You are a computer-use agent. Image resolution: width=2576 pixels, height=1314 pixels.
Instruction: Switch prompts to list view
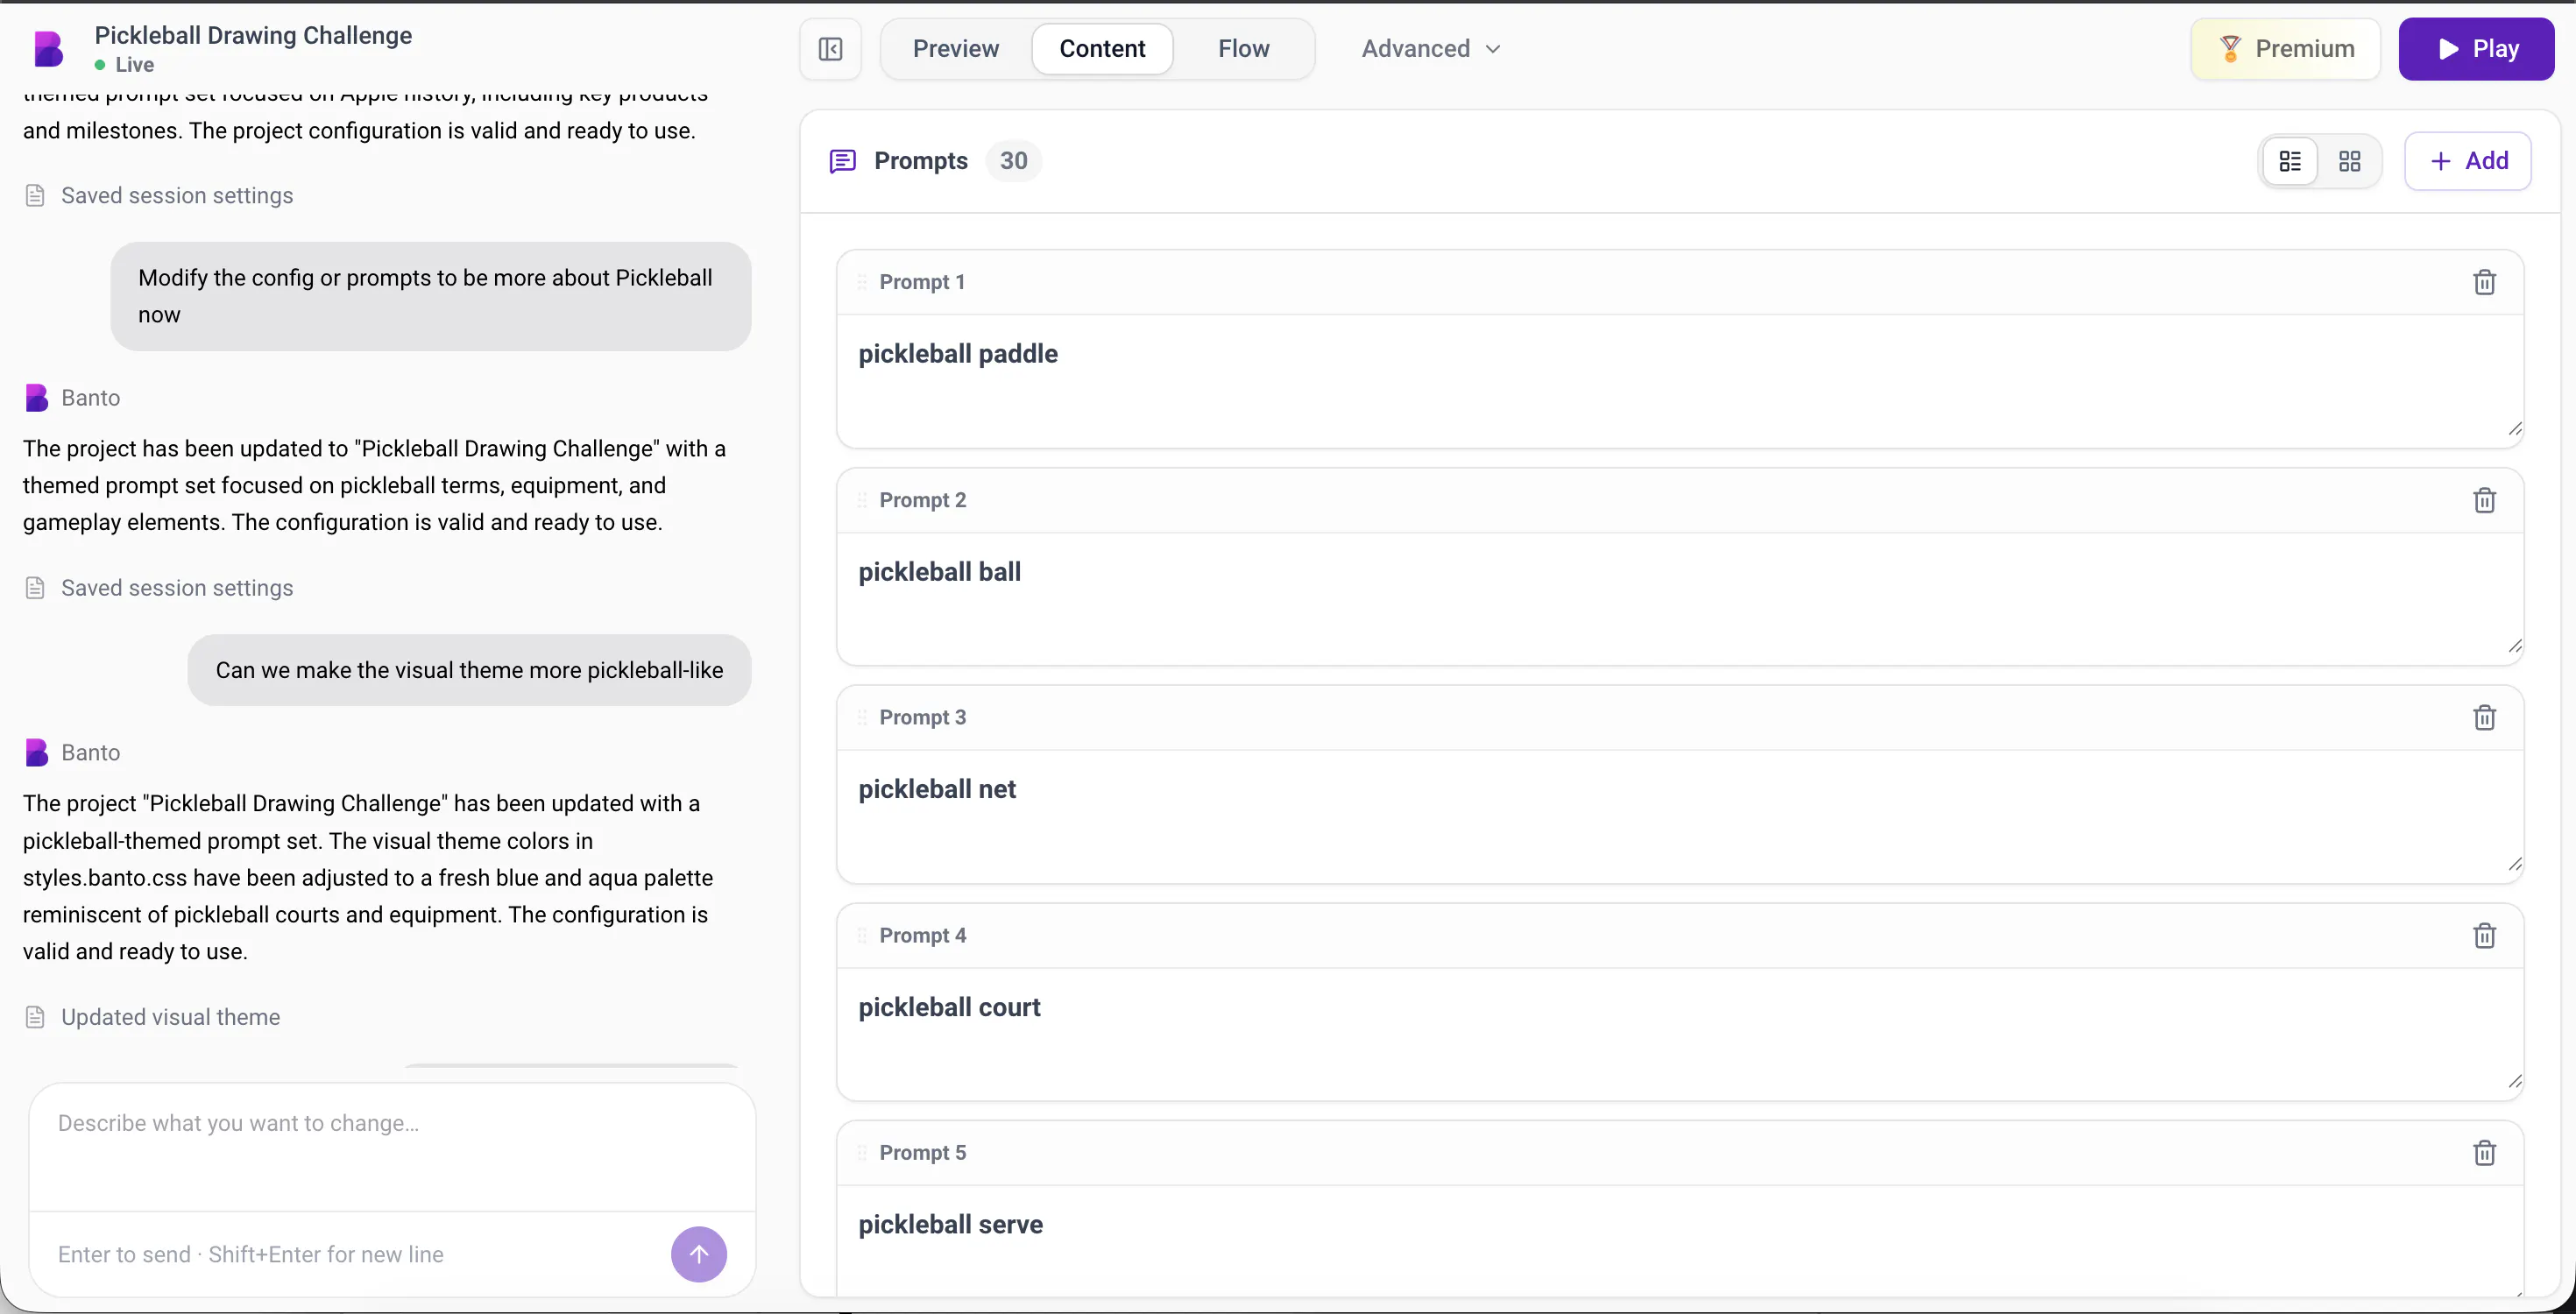[x=2290, y=161]
